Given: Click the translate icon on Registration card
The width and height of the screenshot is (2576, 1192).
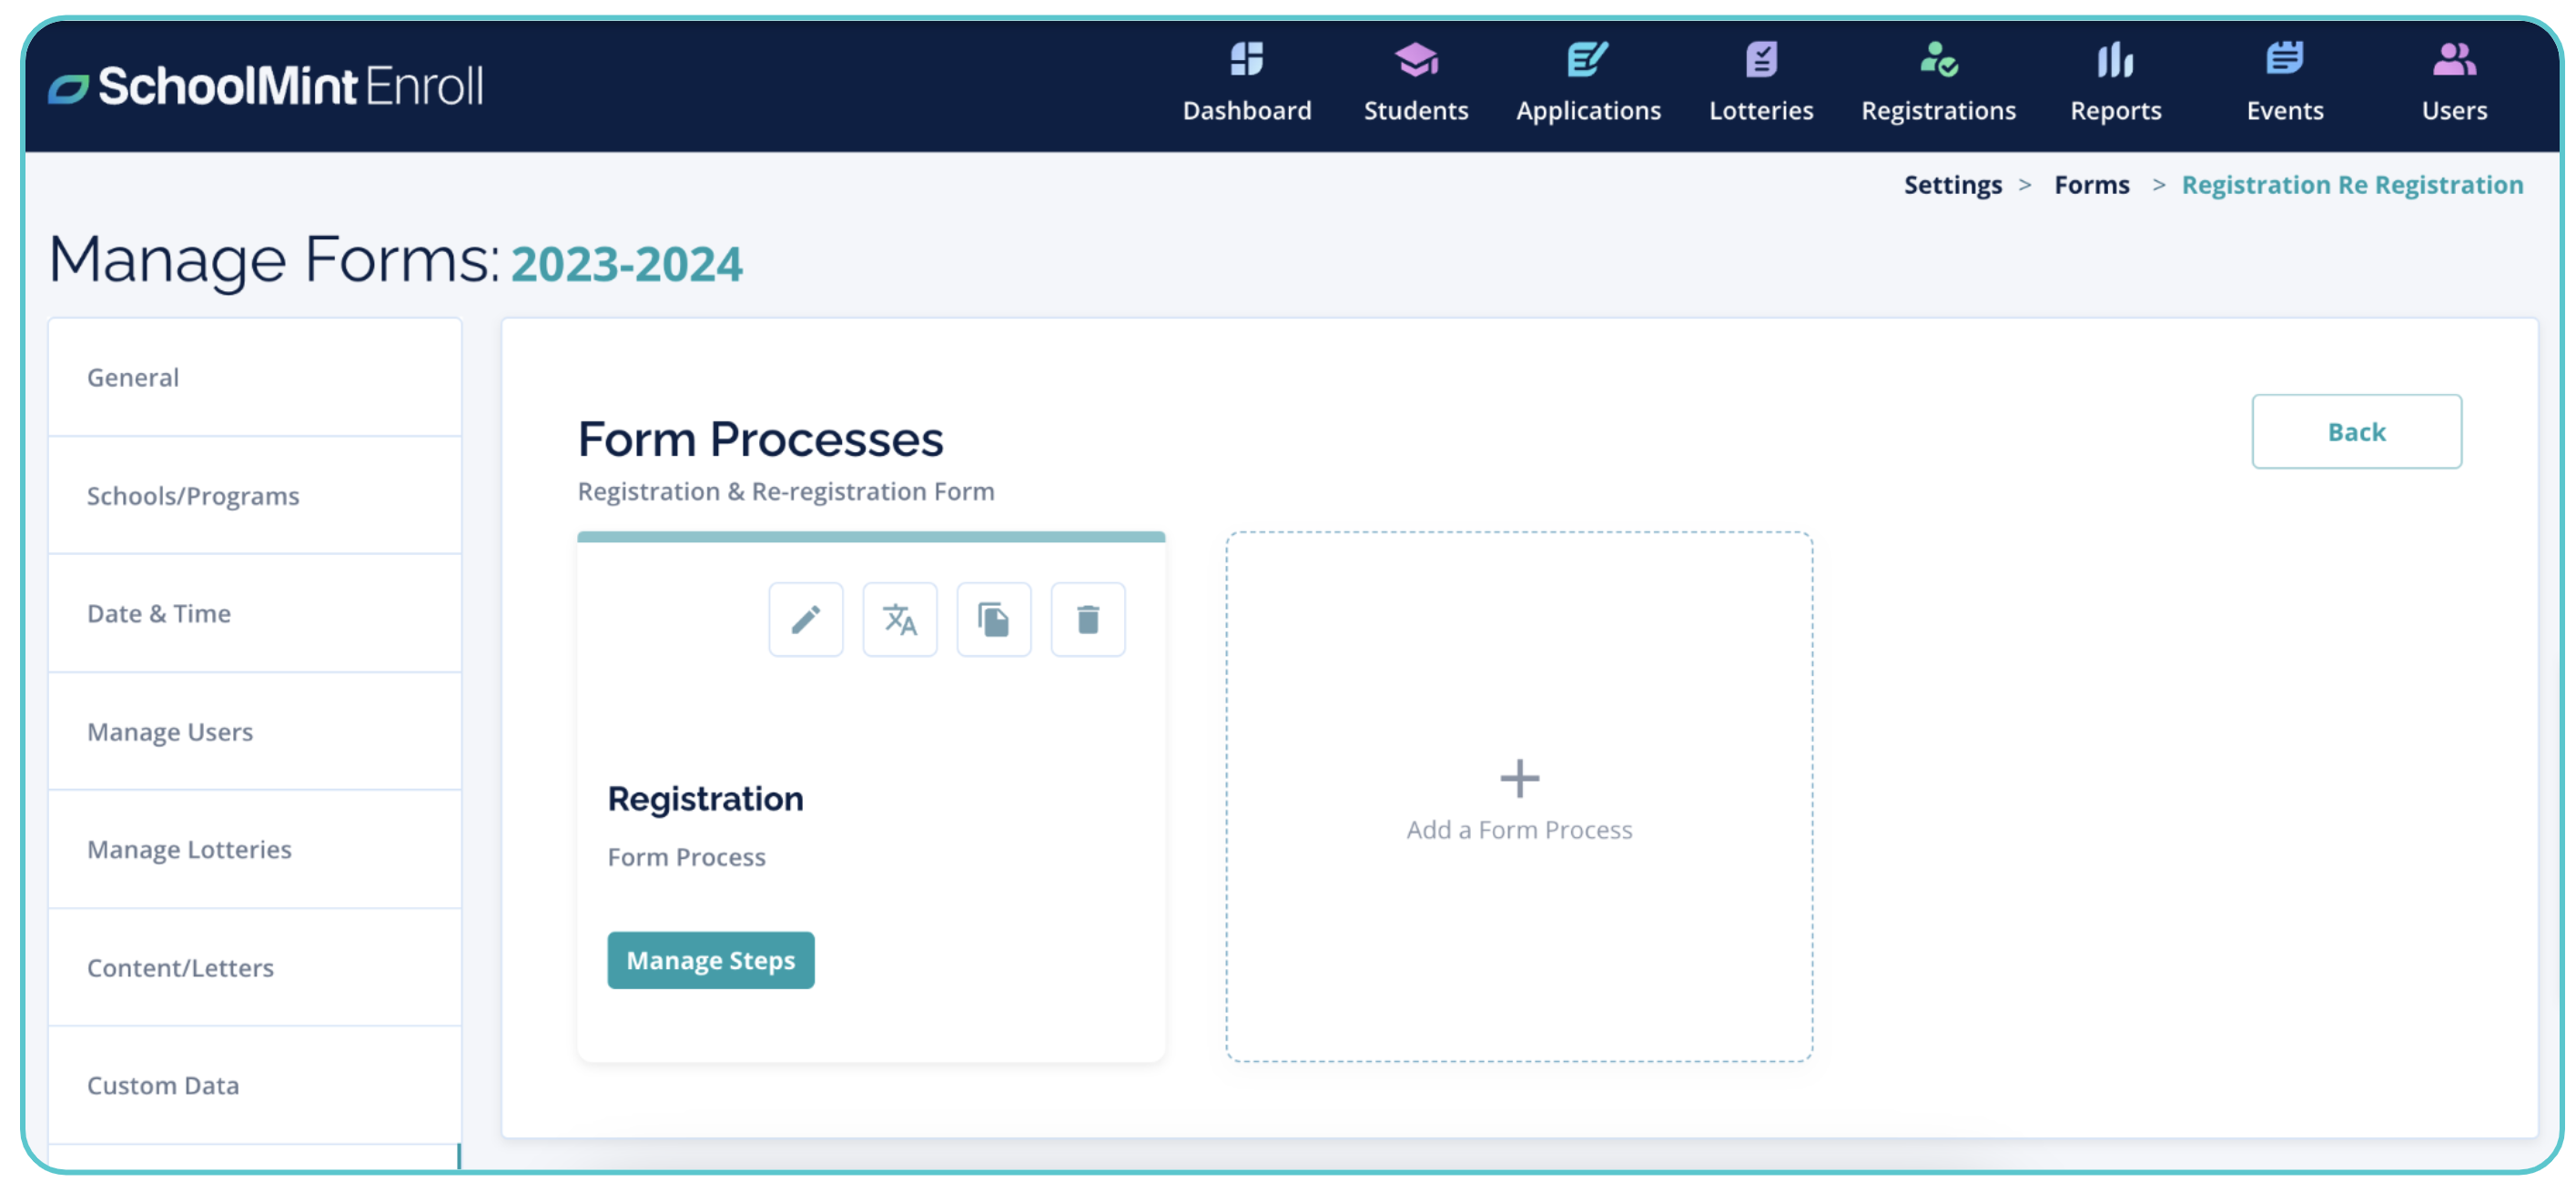Looking at the screenshot, I should (899, 619).
